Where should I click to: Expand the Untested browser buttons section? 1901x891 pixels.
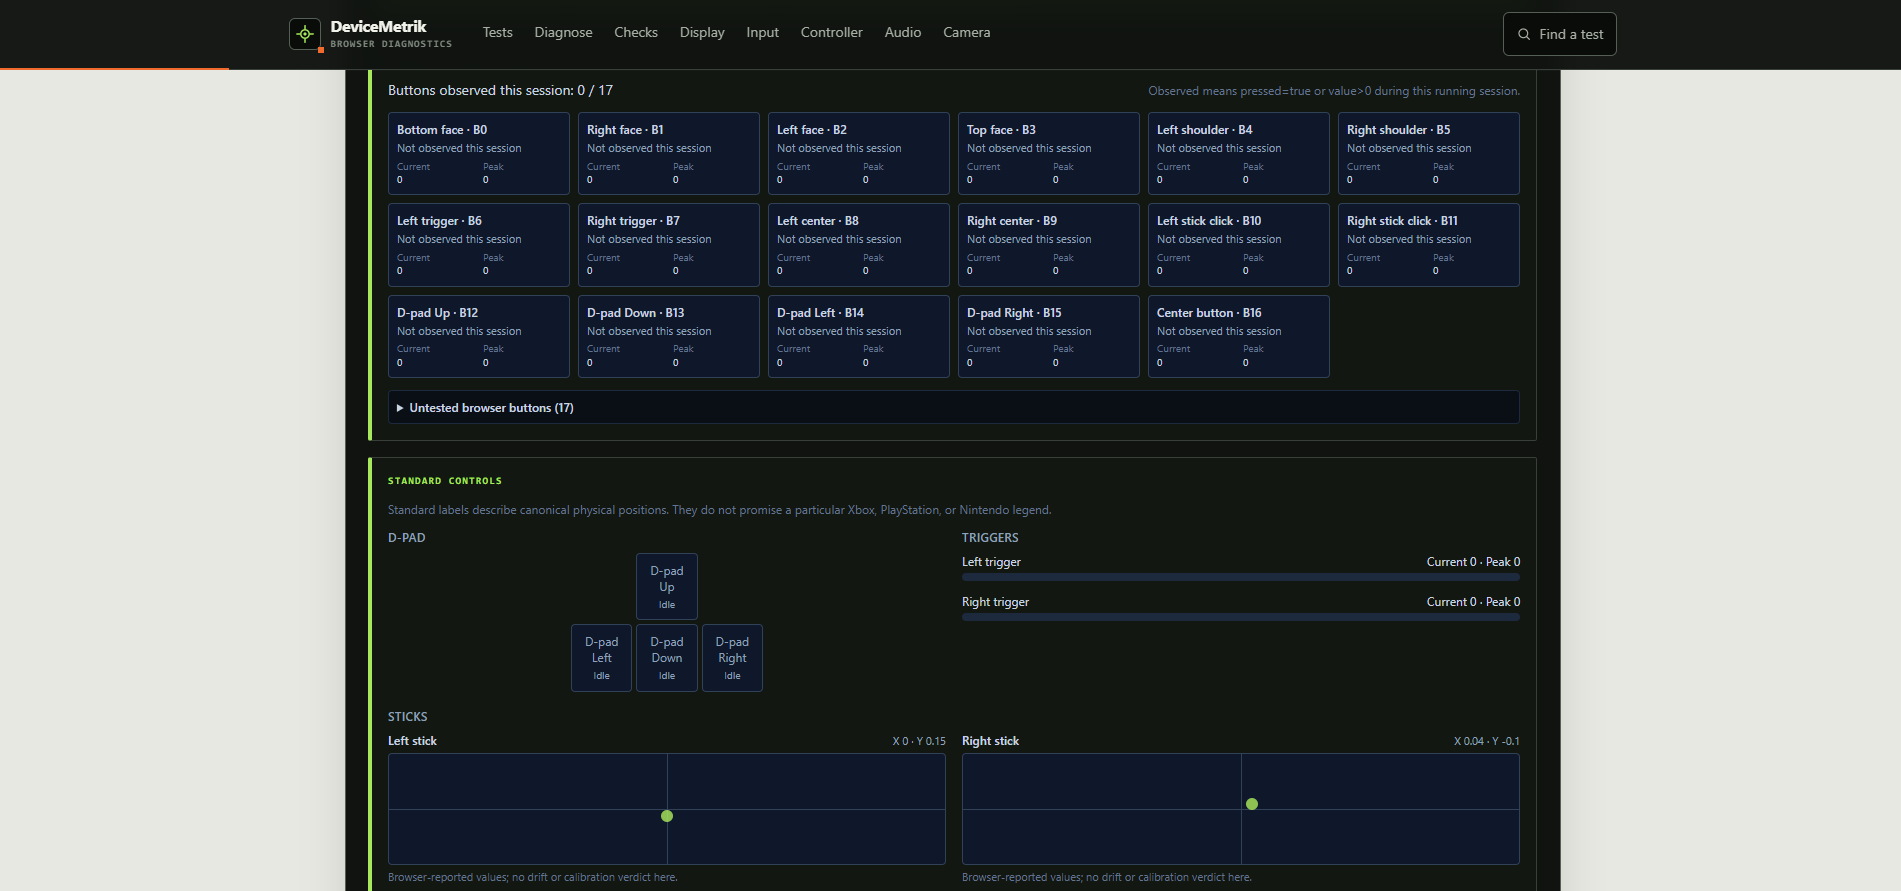point(953,408)
